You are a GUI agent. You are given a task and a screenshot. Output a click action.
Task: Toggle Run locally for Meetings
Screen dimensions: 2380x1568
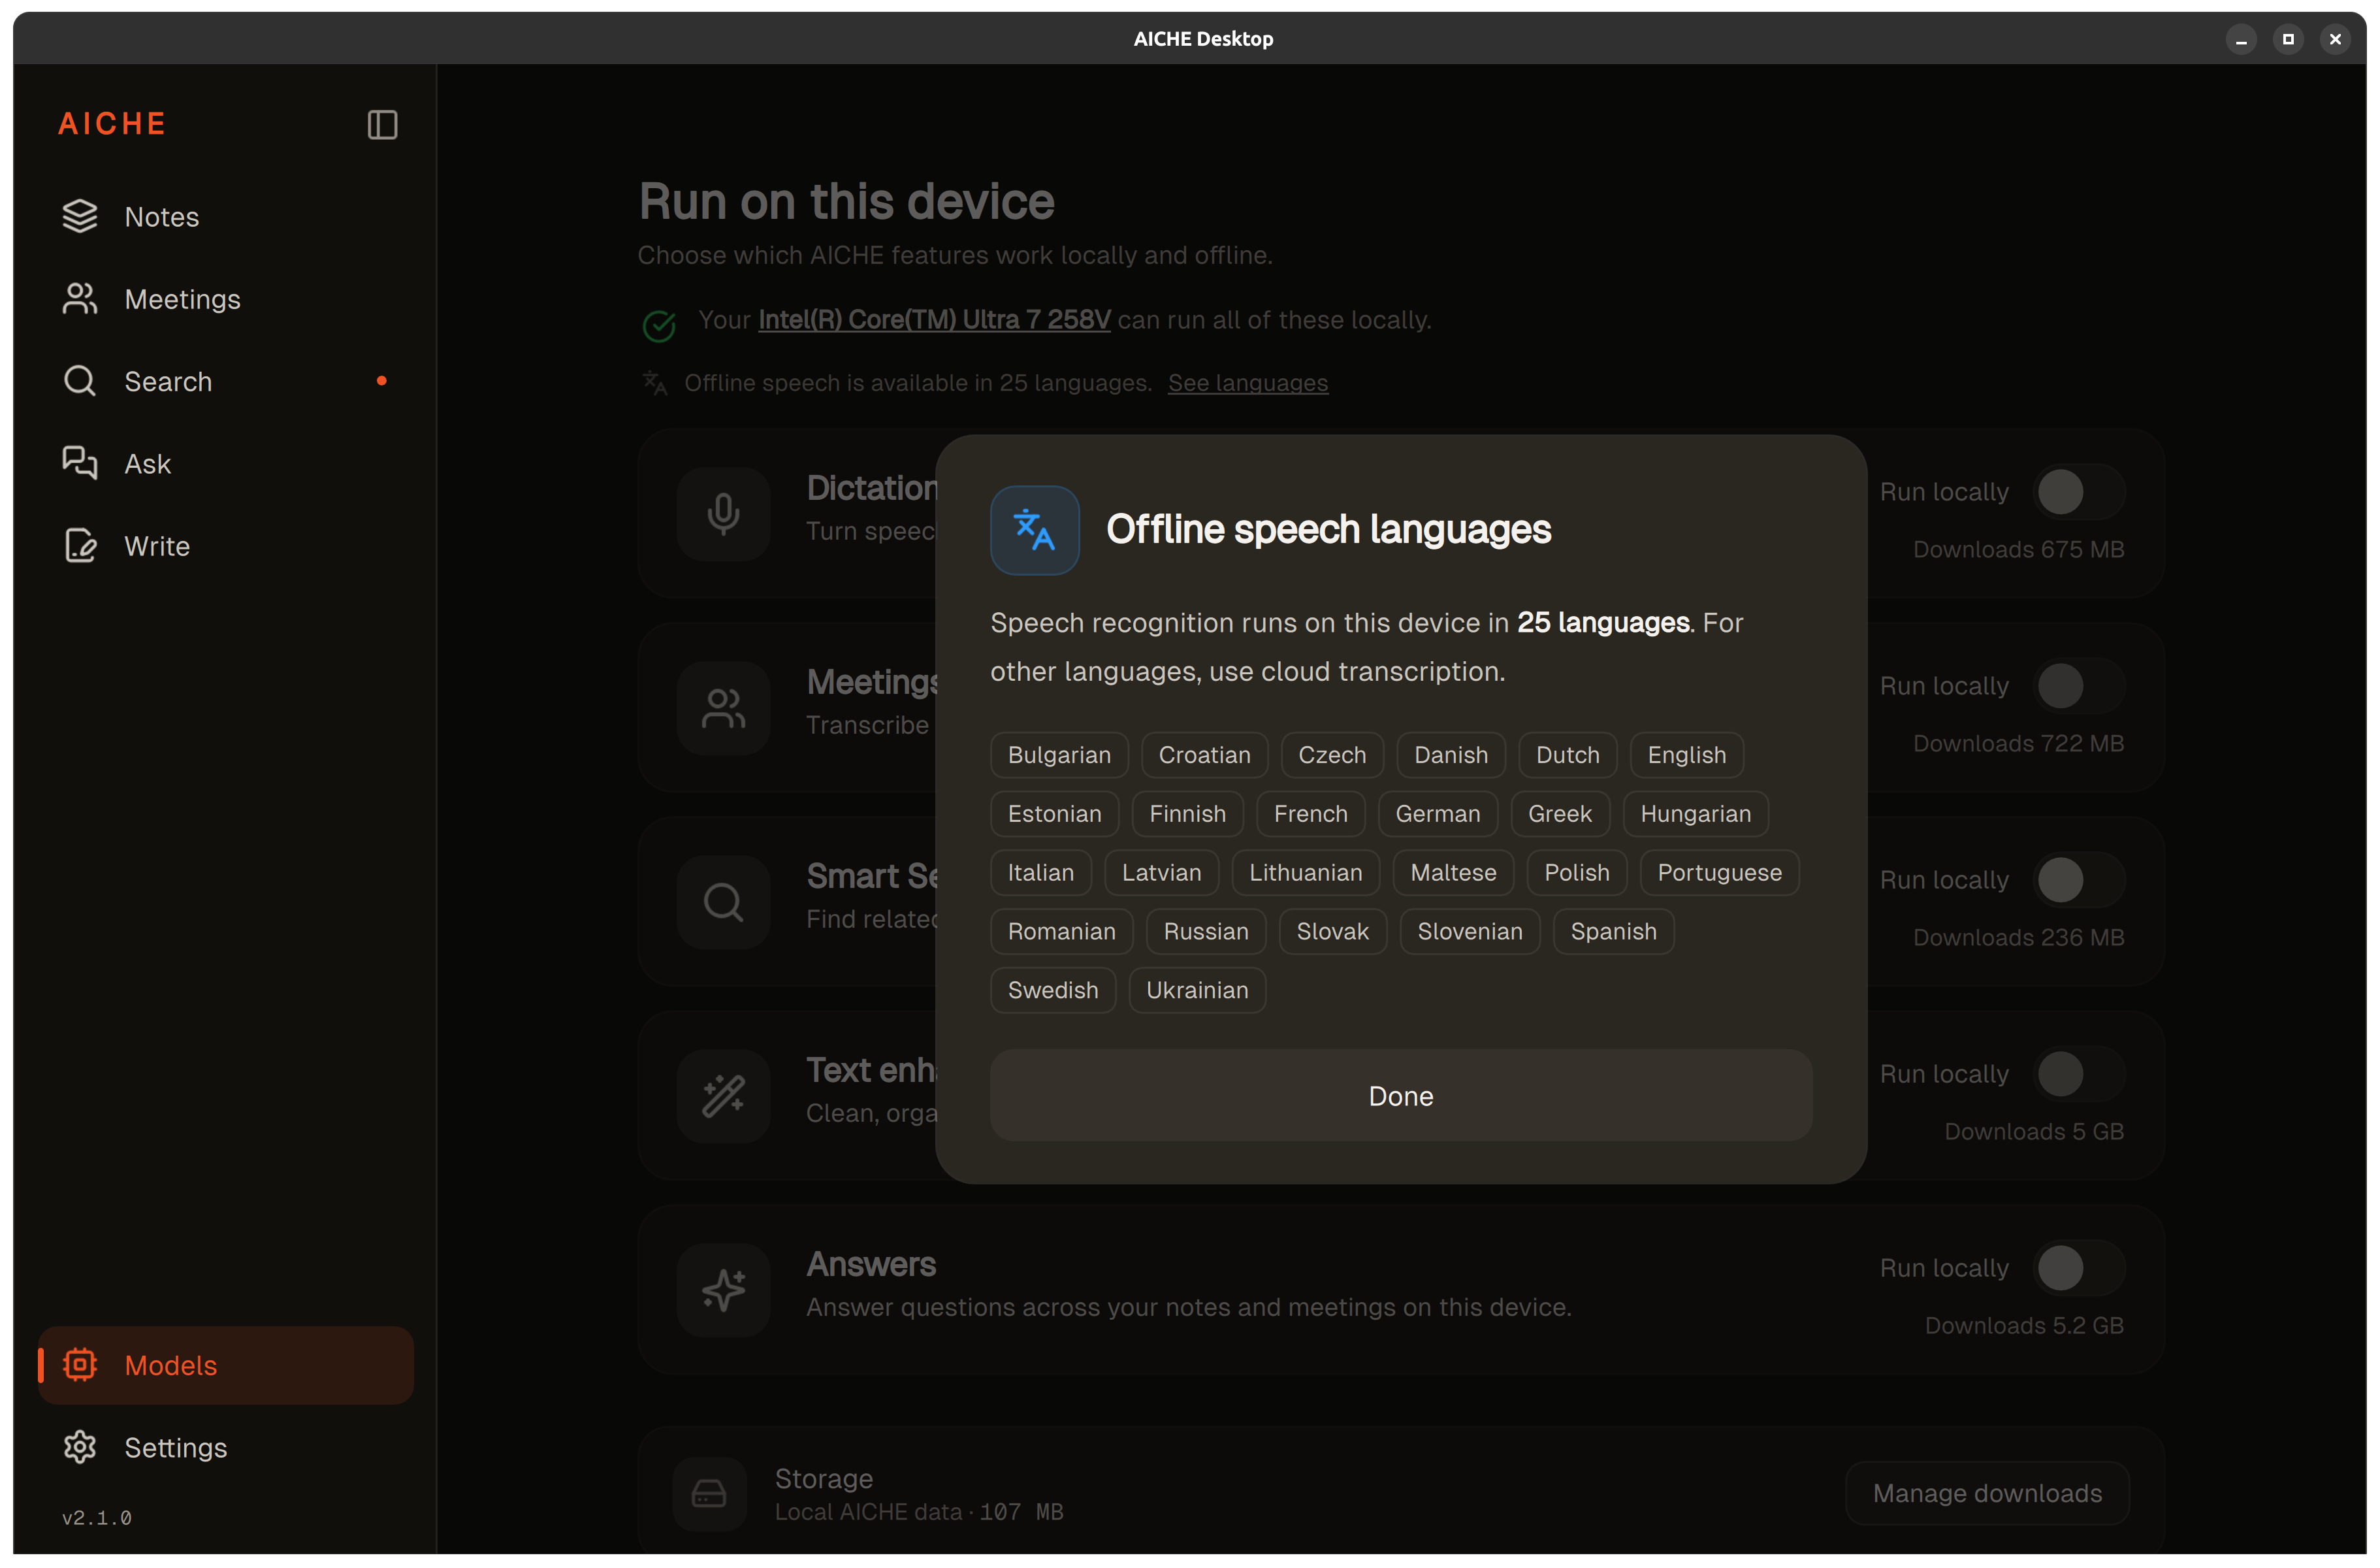[2080, 686]
